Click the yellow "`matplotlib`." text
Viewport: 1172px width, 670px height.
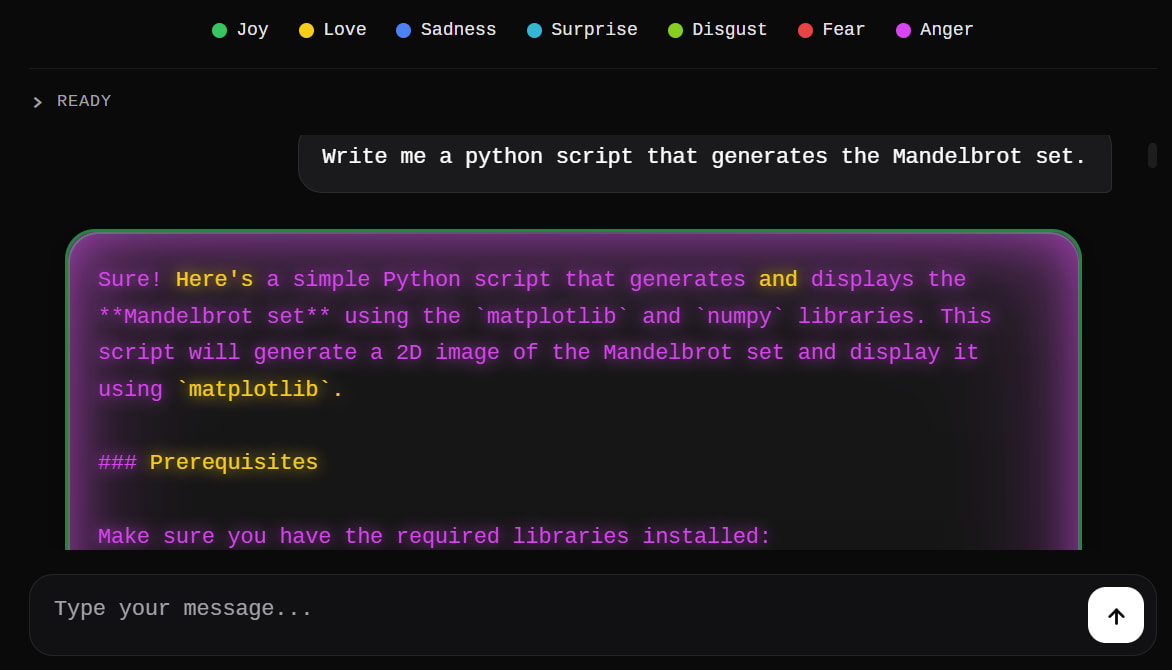259,390
